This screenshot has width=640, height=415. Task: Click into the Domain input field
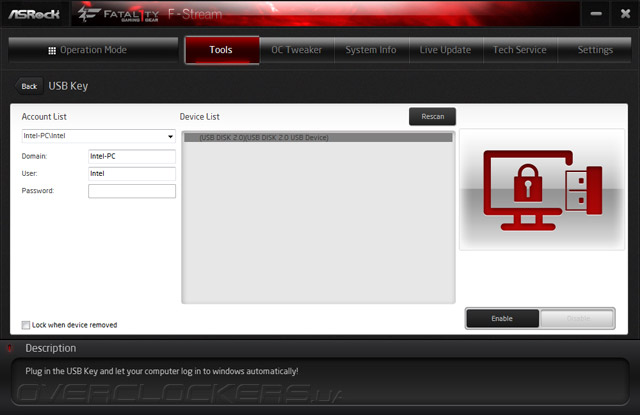coord(132,156)
